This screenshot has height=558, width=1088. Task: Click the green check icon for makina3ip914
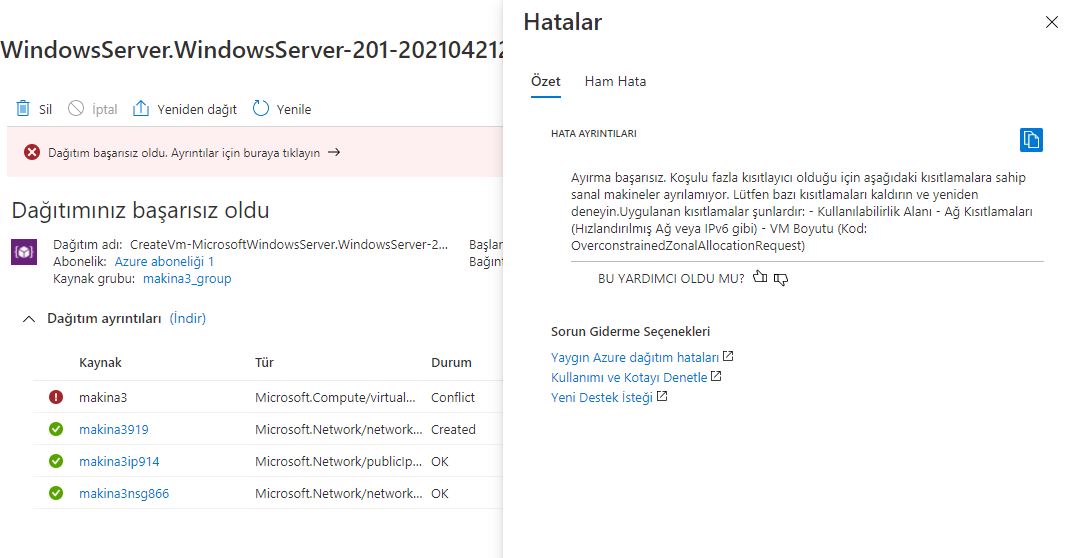click(x=56, y=461)
